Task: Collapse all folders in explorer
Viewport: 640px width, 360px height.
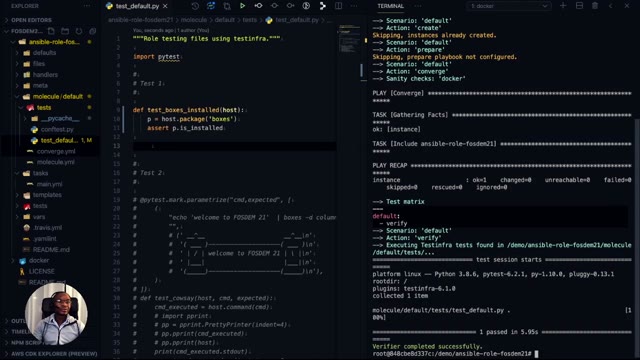Action: pos(93,31)
